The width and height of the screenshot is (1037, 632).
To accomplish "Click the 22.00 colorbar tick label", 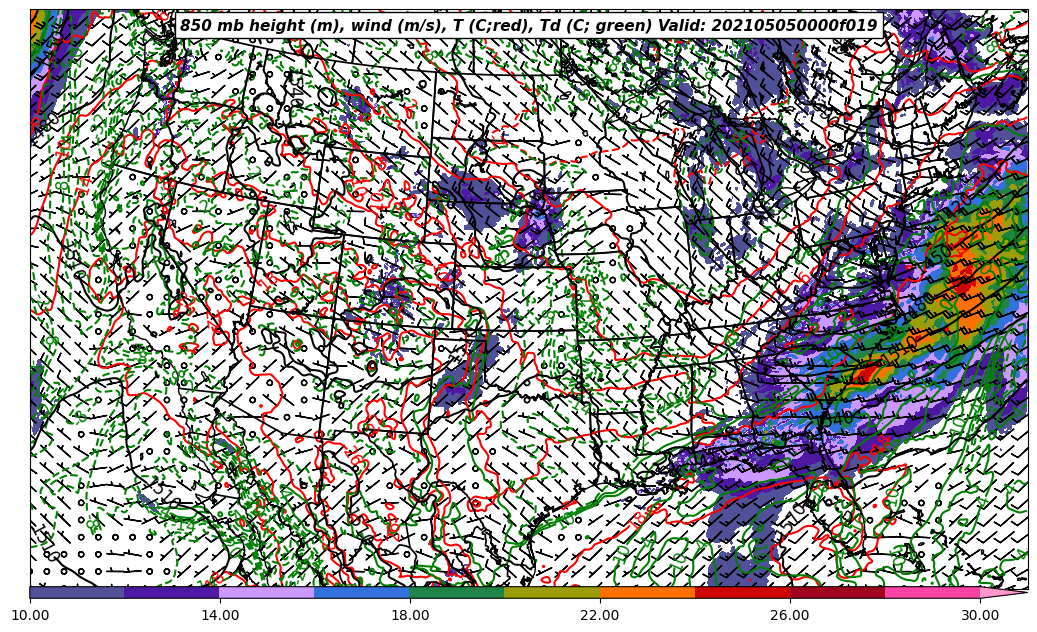I will point(600,615).
